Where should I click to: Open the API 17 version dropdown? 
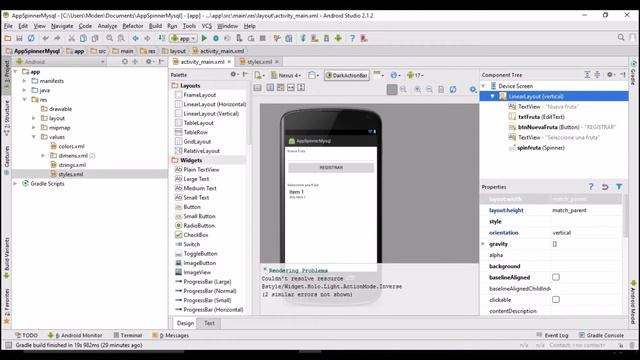click(416, 75)
